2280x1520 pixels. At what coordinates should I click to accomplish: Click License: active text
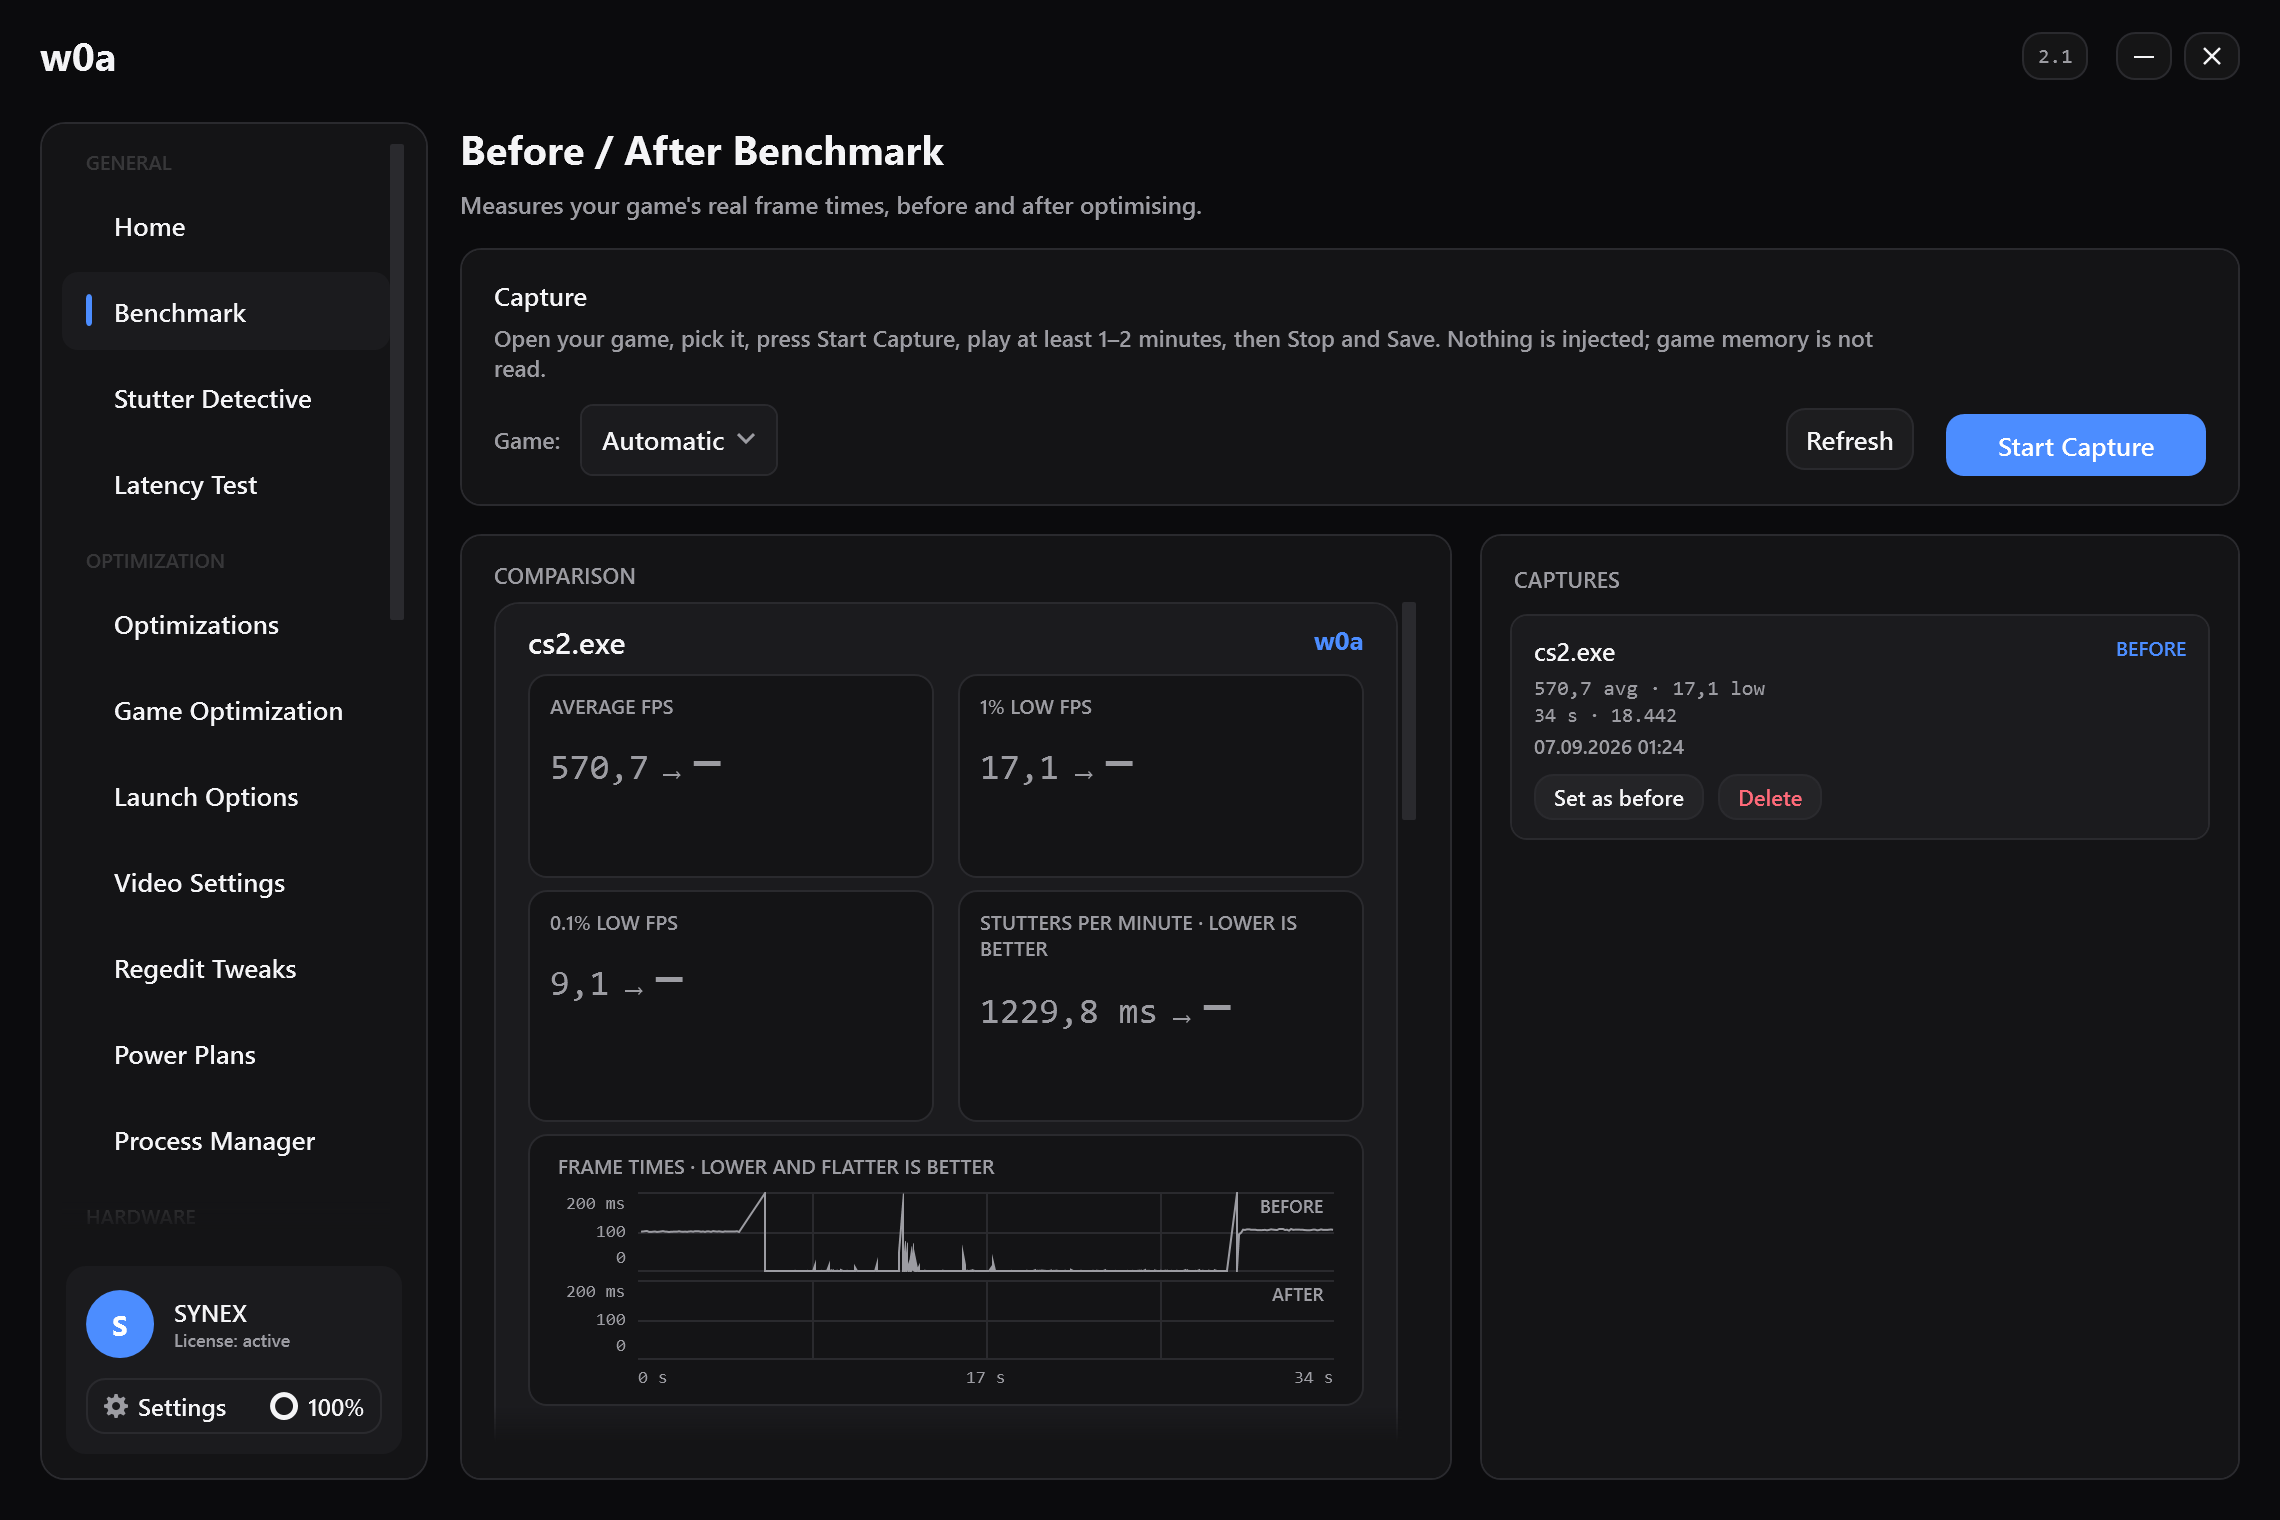[x=232, y=1341]
